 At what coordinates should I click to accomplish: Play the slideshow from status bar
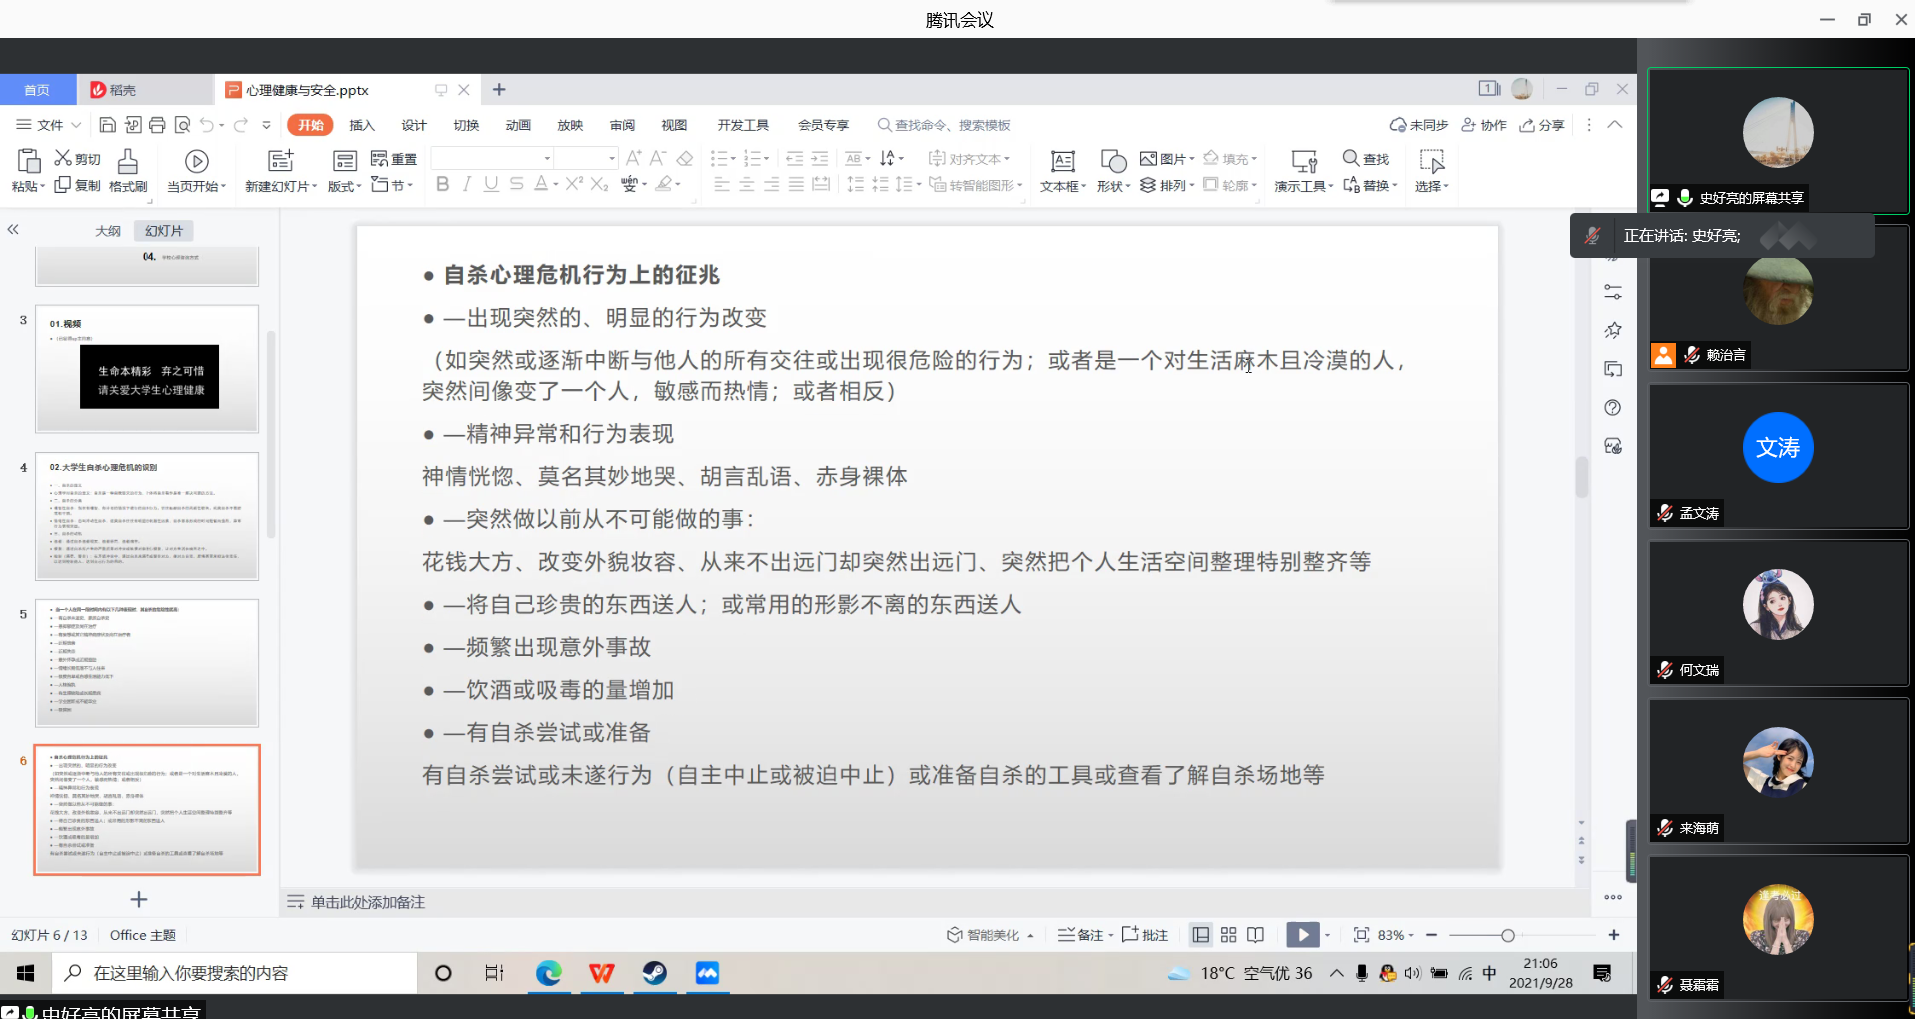click(1302, 935)
